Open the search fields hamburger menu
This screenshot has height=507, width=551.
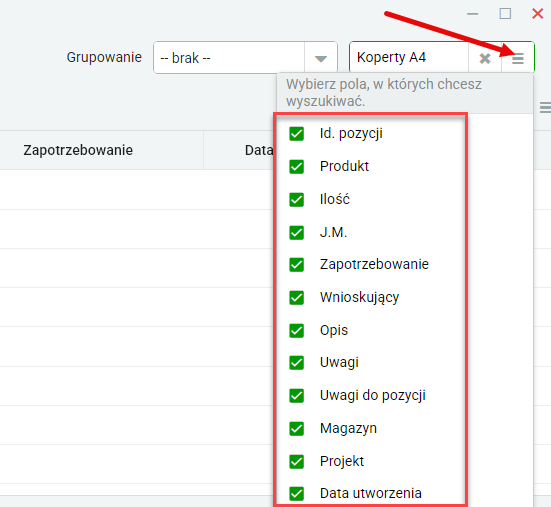(x=518, y=58)
